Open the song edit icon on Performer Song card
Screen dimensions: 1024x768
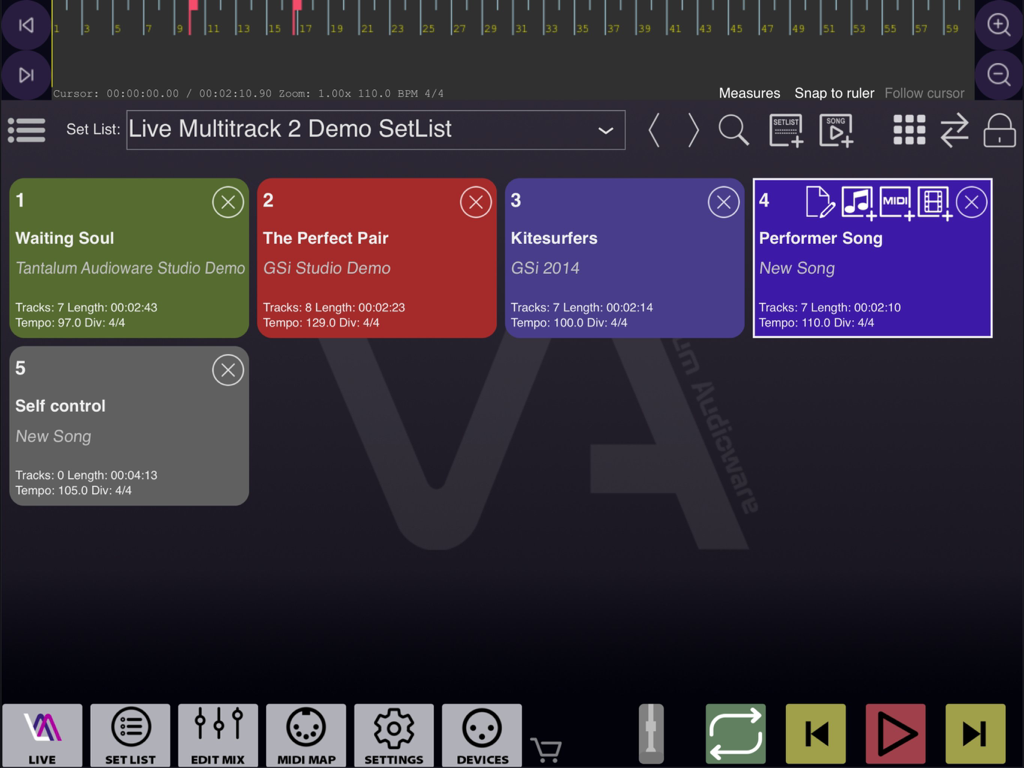818,201
